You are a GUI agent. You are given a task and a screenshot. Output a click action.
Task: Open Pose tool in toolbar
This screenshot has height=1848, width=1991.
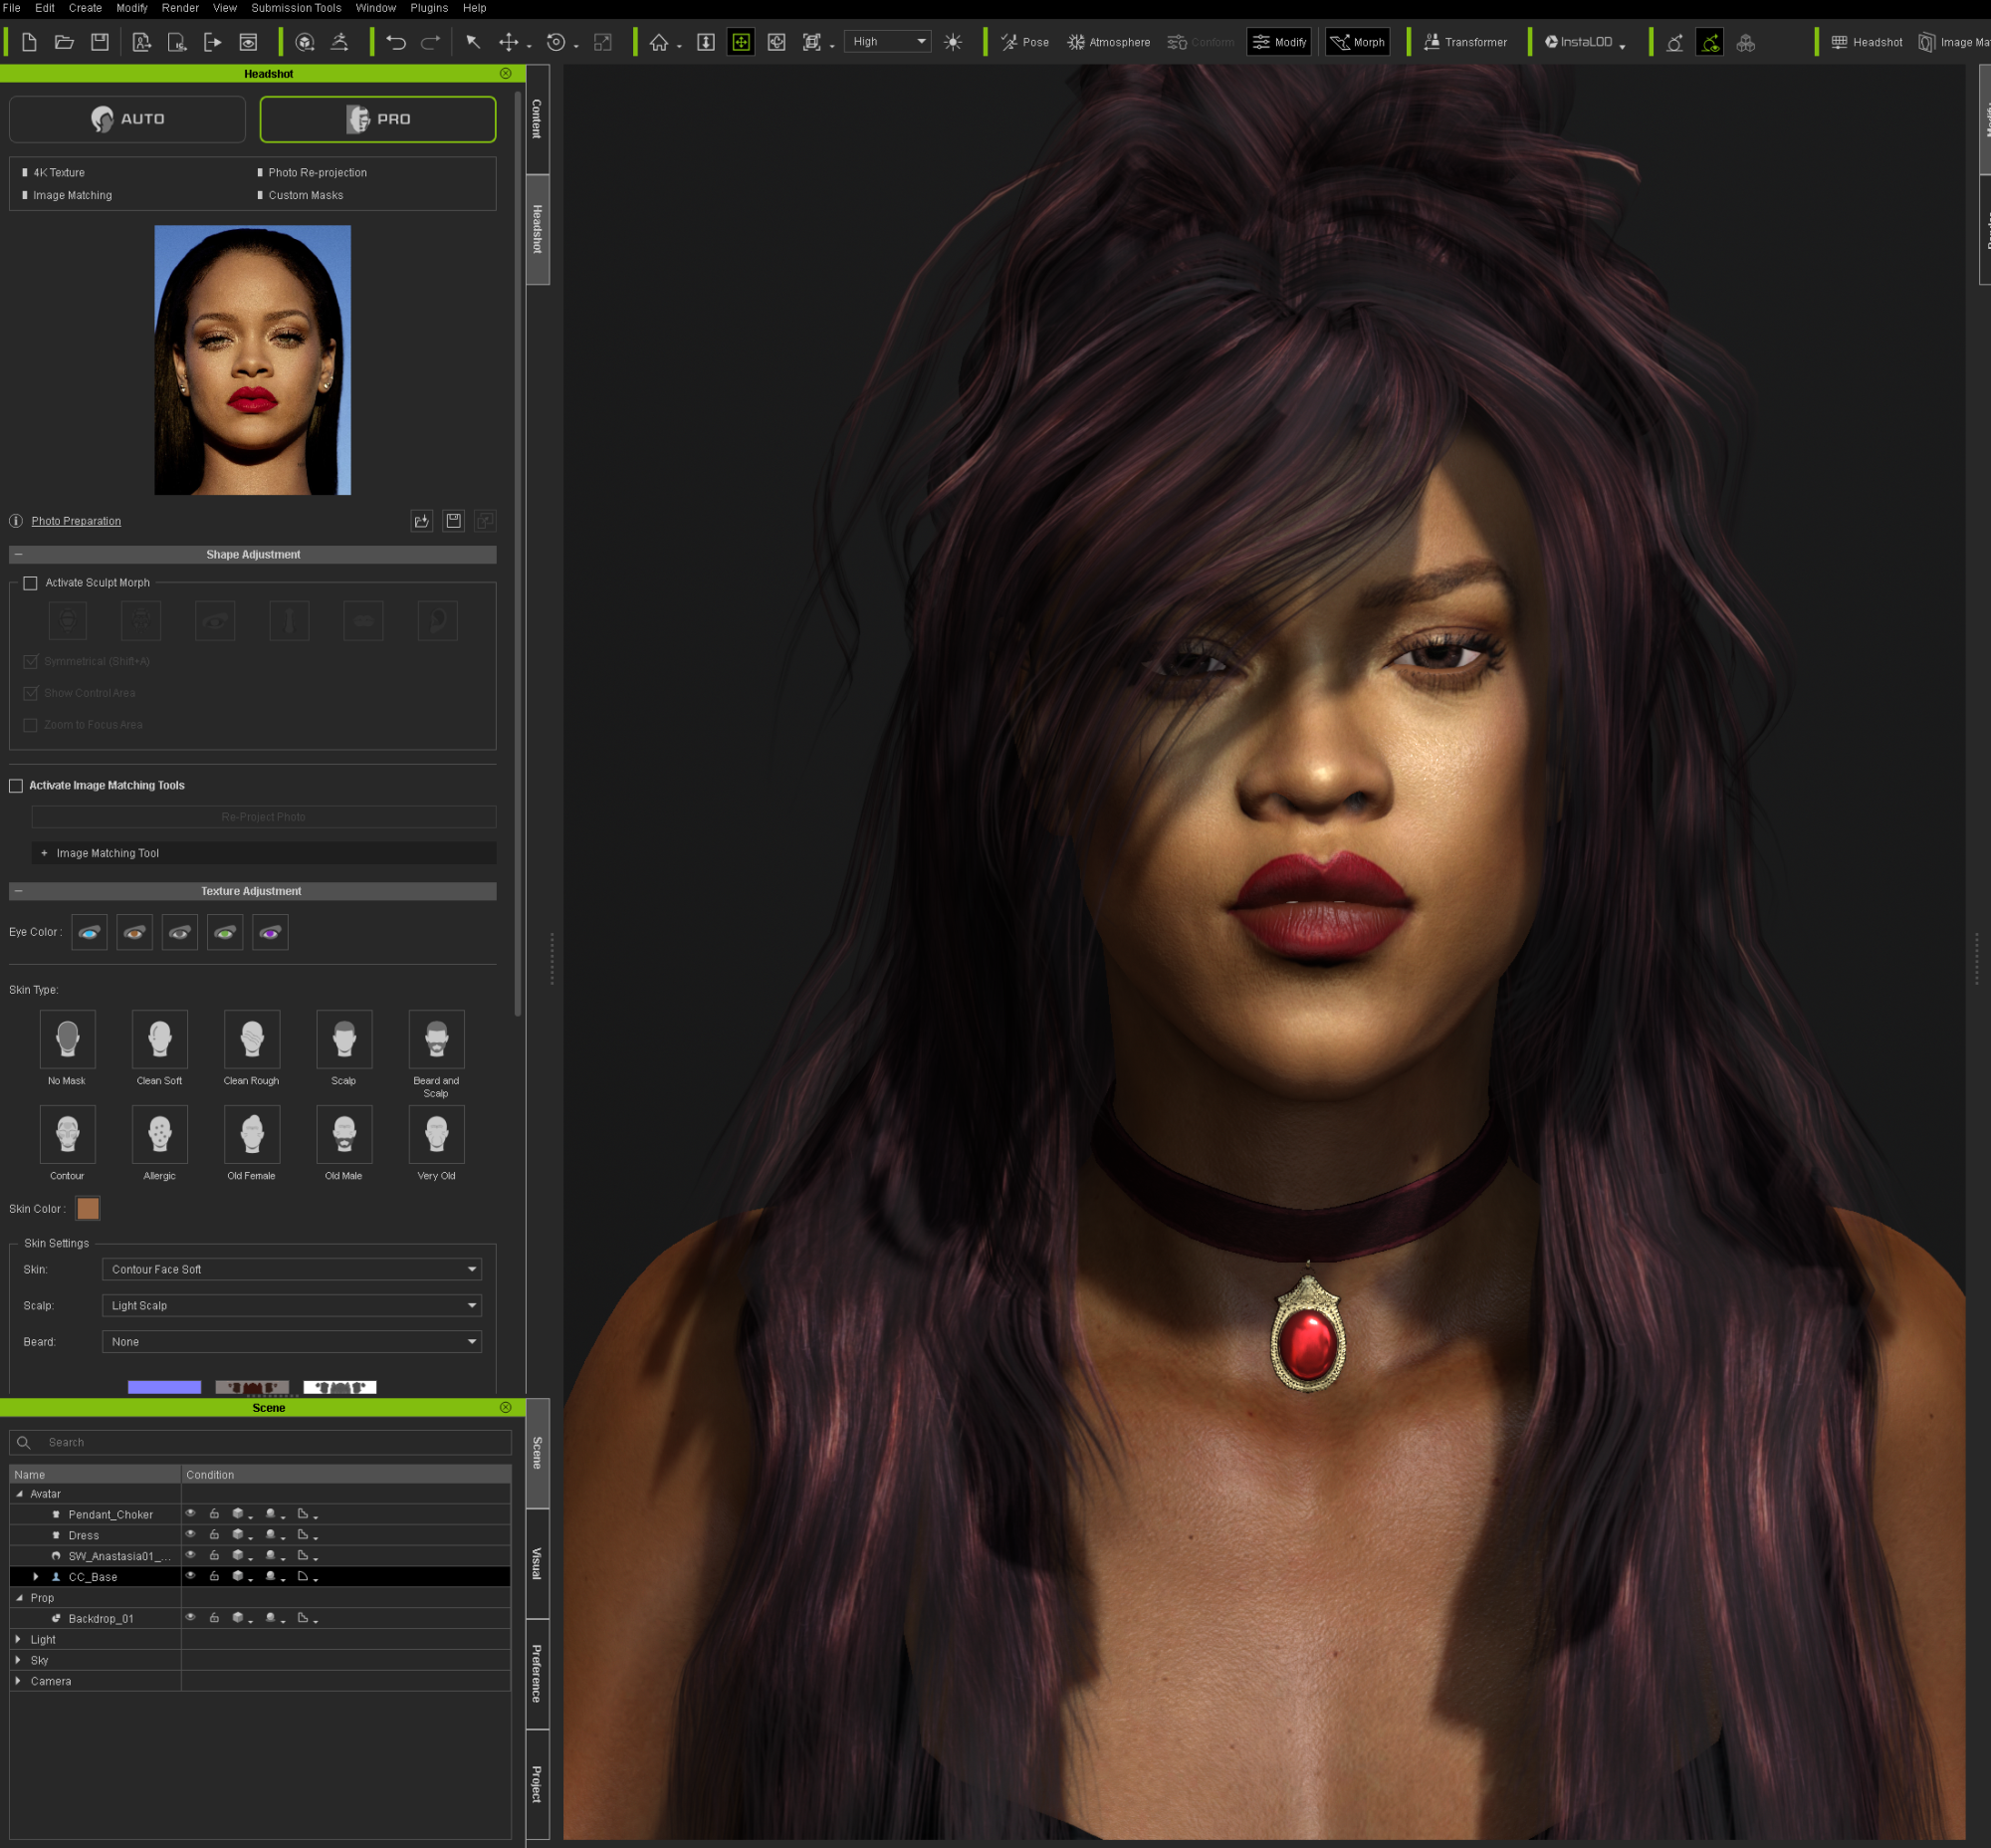click(1025, 42)
